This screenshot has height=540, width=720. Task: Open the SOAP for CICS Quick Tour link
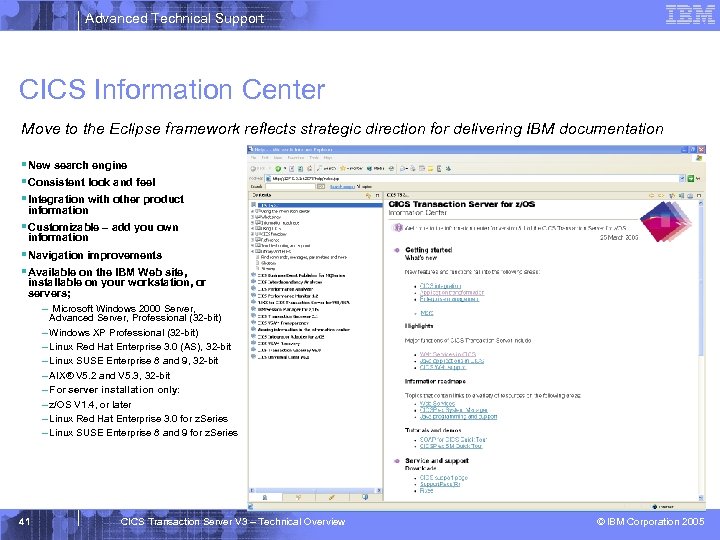(453, 439)
